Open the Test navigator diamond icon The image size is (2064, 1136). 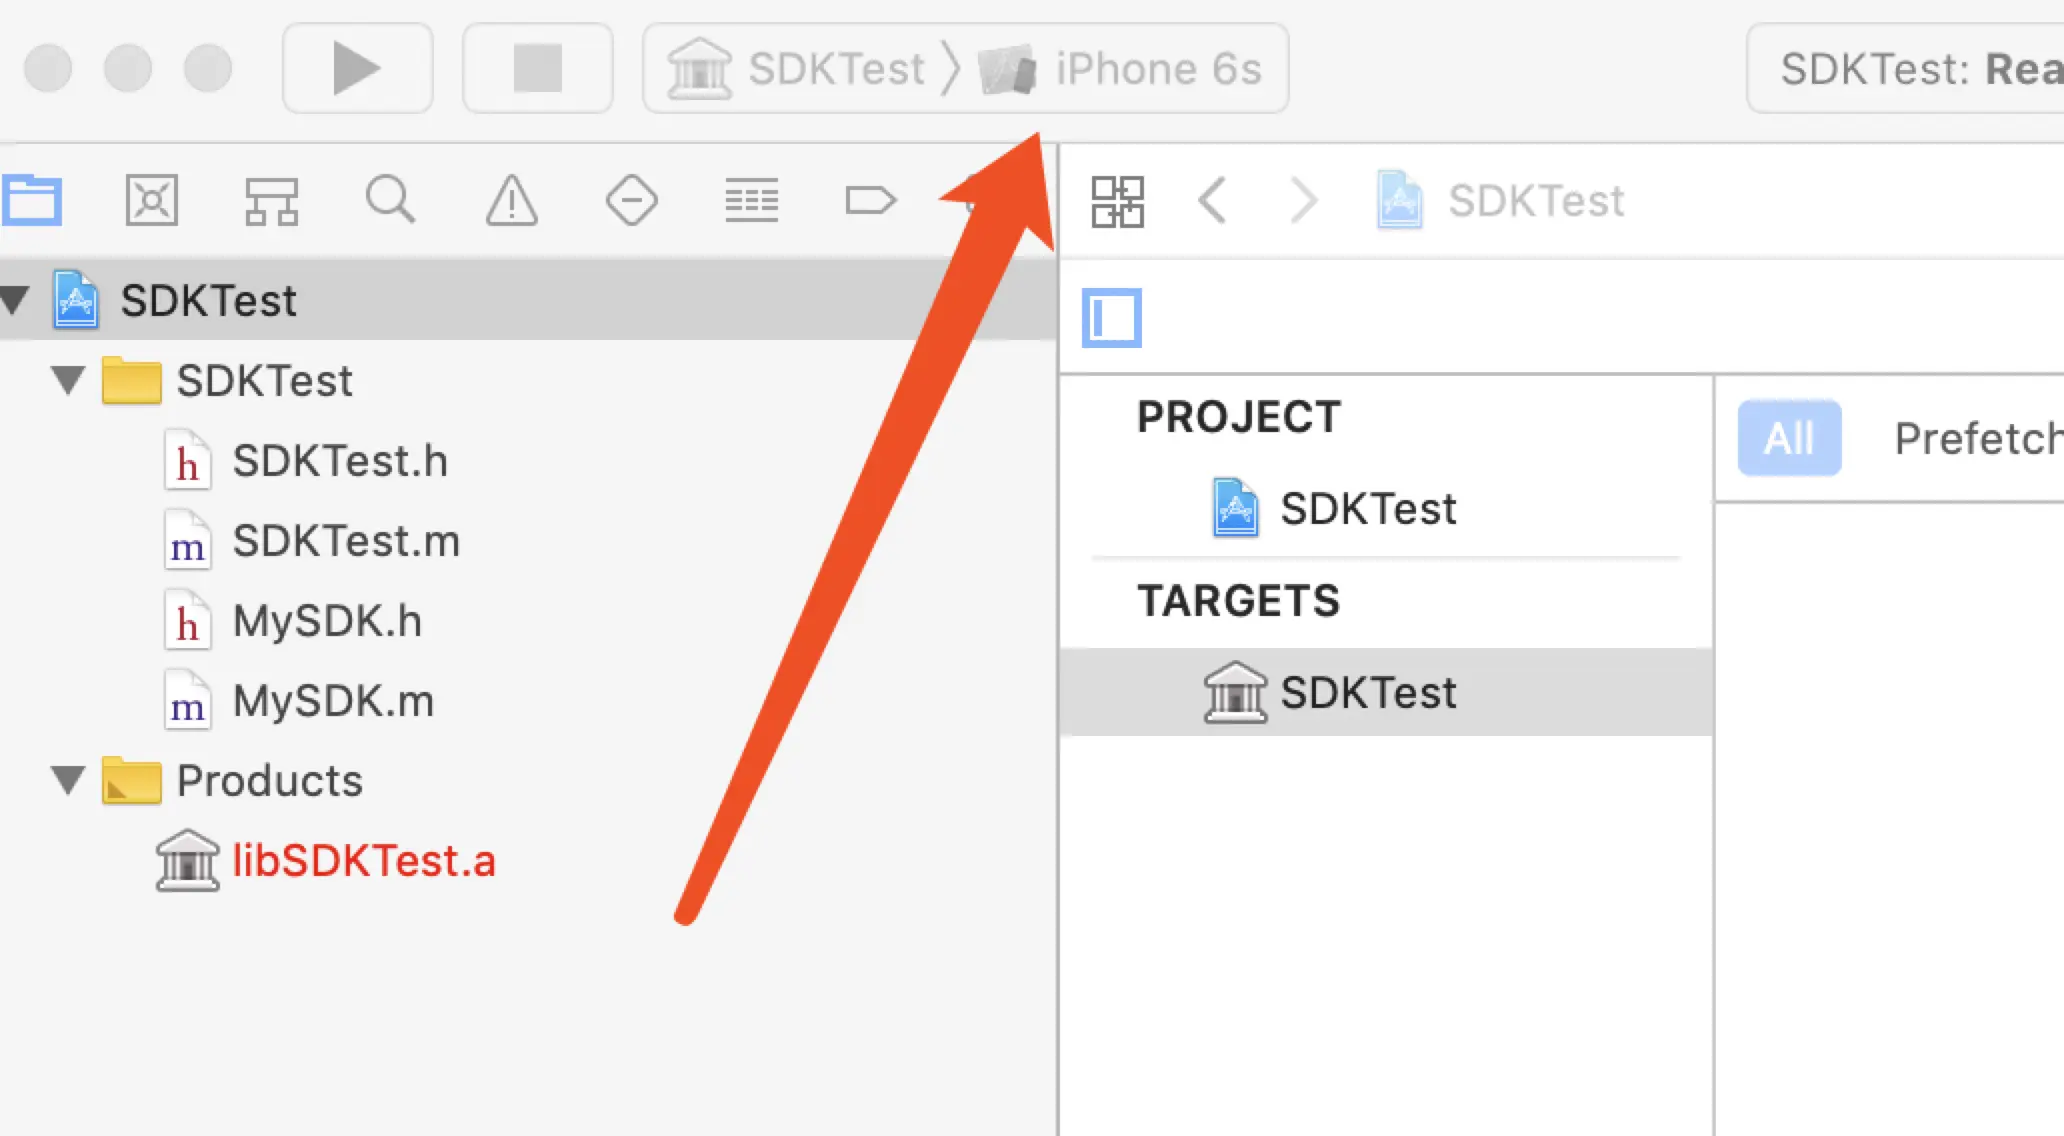pos(631,200)
